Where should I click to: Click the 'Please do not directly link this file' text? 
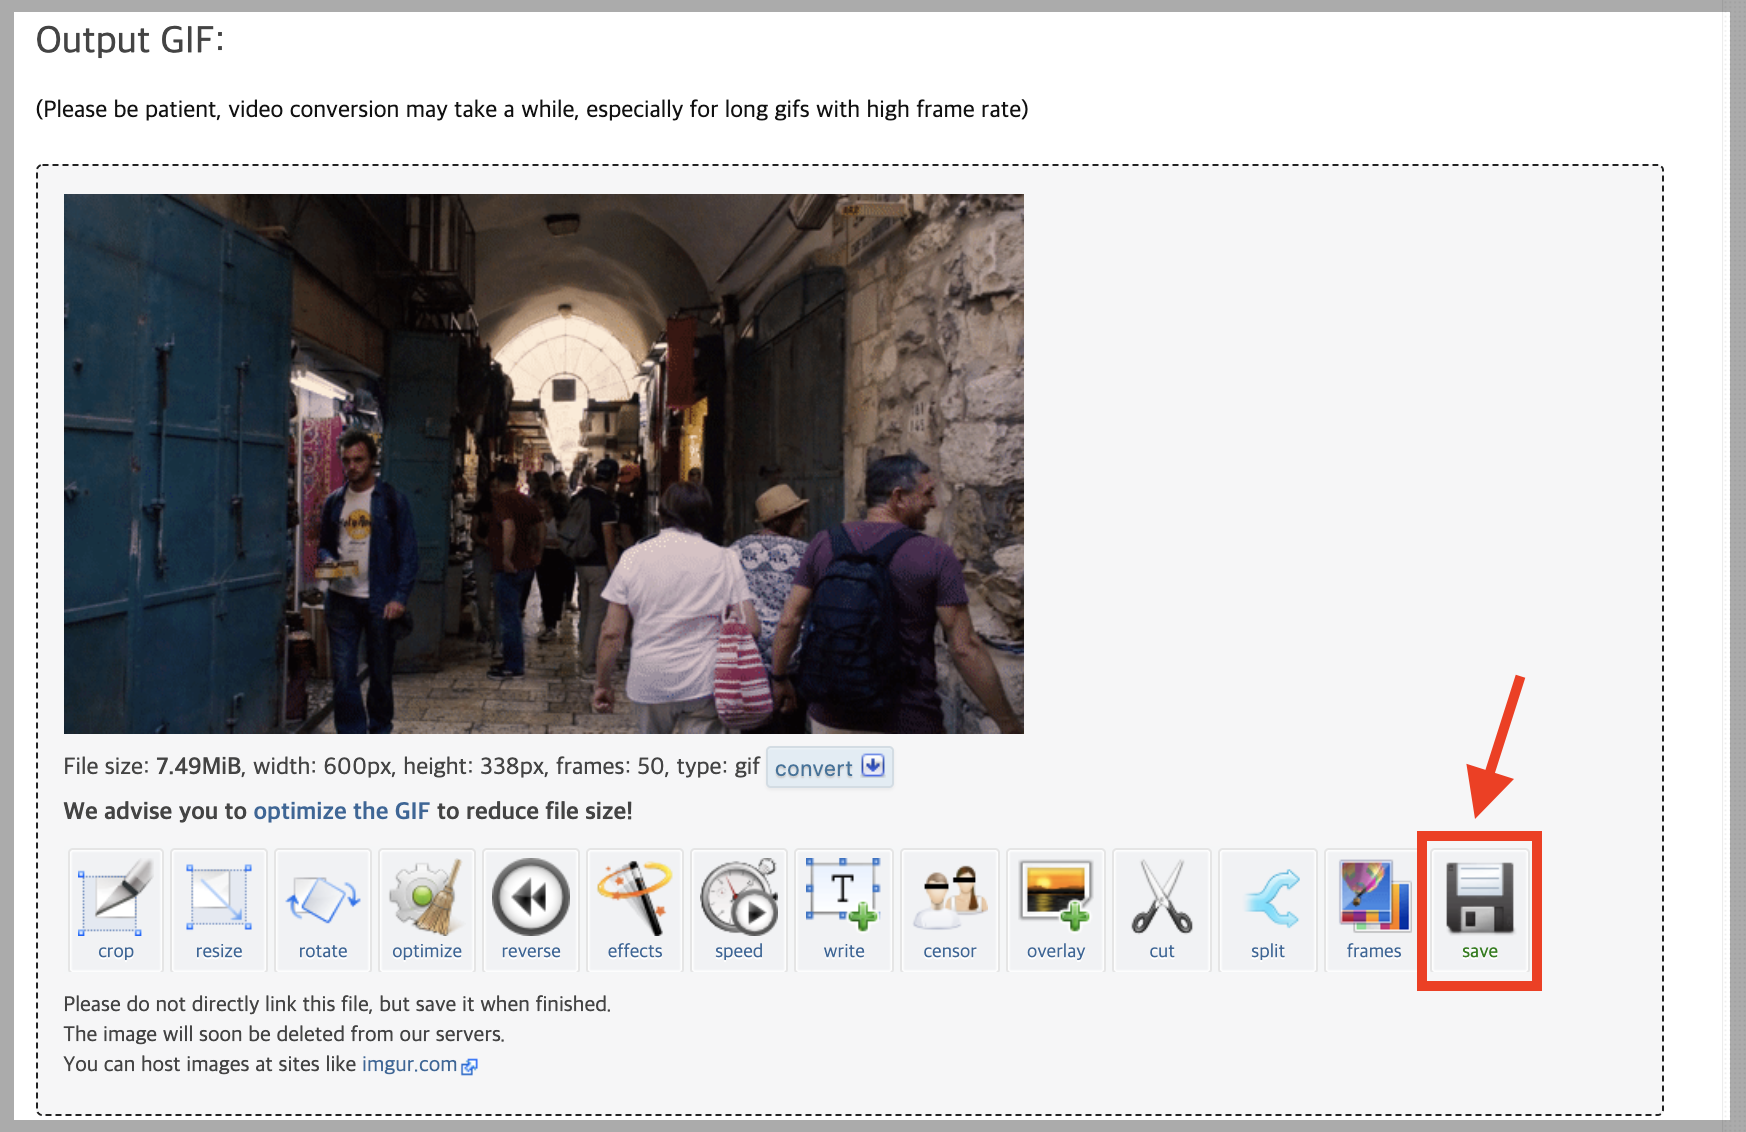[x=337, y=1004]
